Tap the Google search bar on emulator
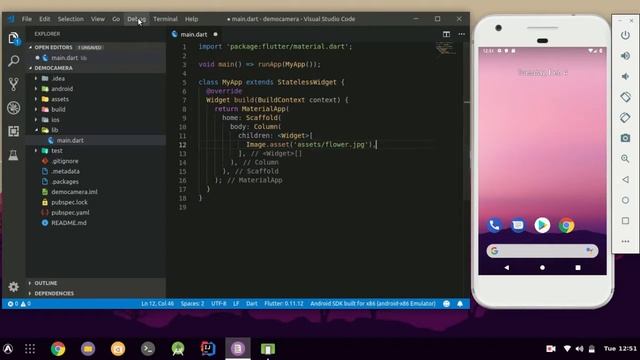This screenshot has height=360, width=640. pyautogui.click(x=542, y=251)
